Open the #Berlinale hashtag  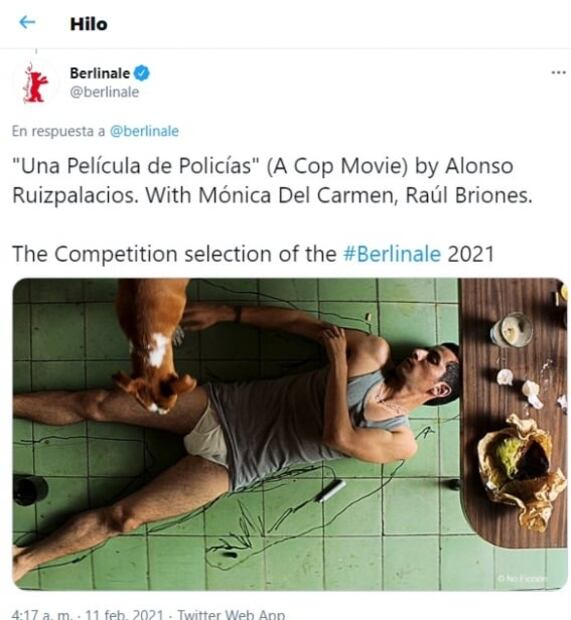coord(392,253)
